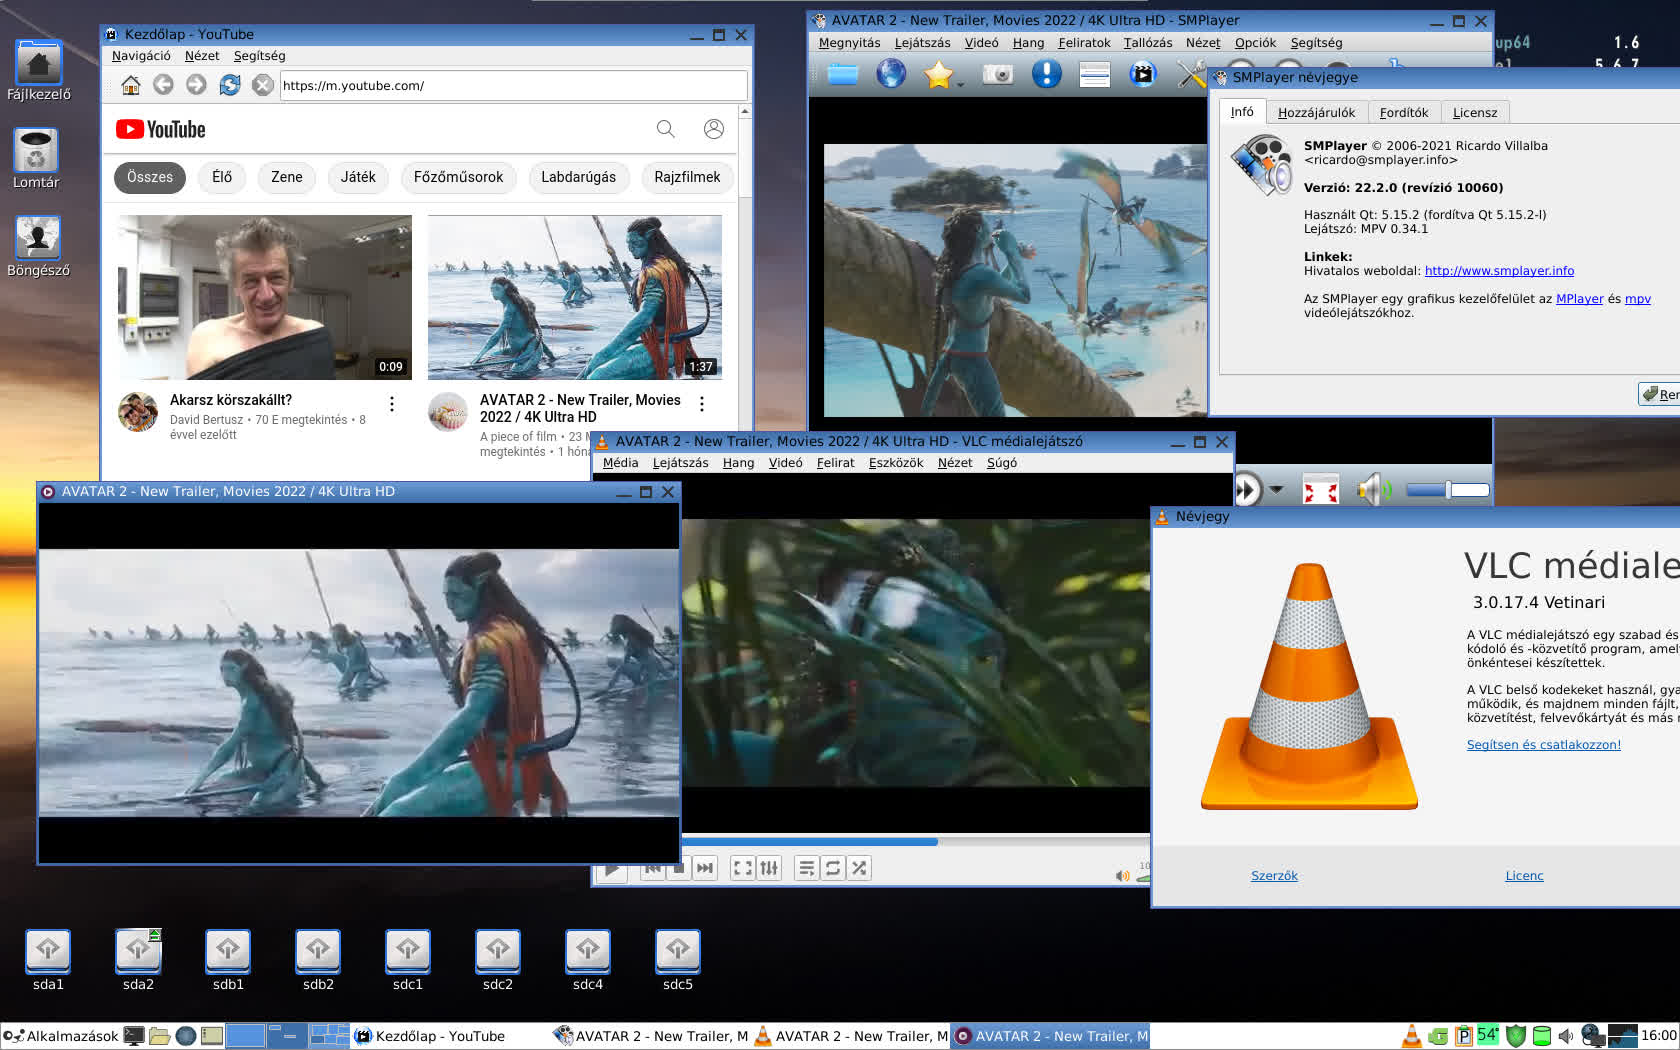1680x1050 pixels.
Task: Open the Akarsz körszakállt? video thumbnail
Action: (x=264, y=297)
